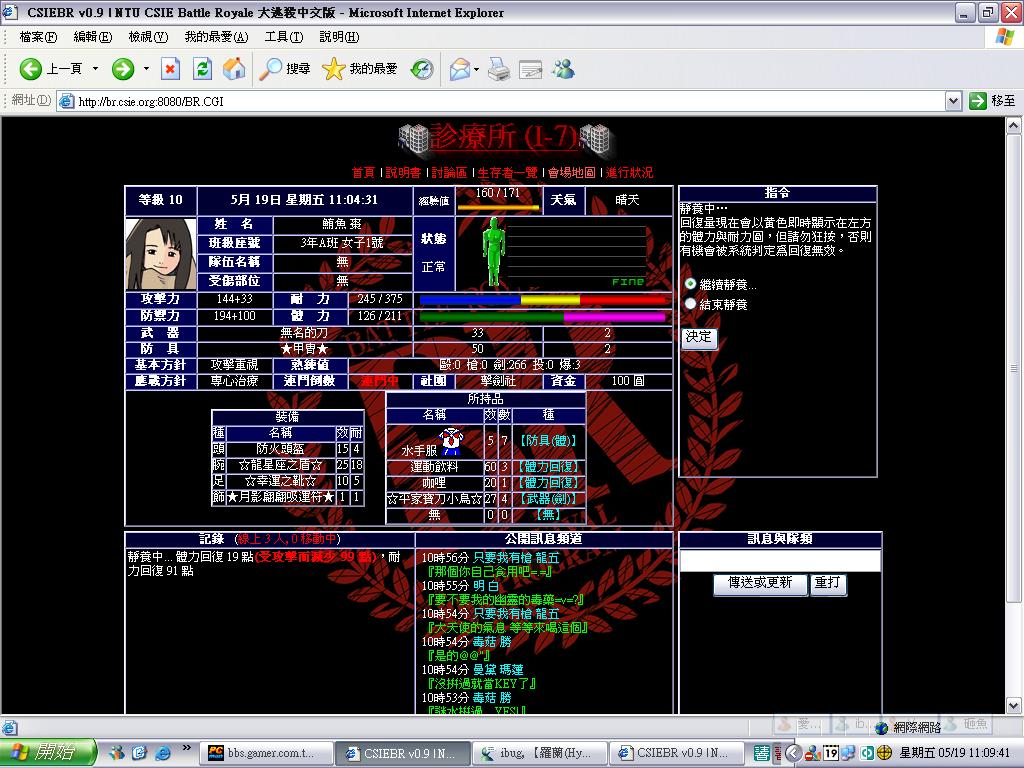Click the 耐力 blue-yellow-red gauge bar

click(545, 300)
